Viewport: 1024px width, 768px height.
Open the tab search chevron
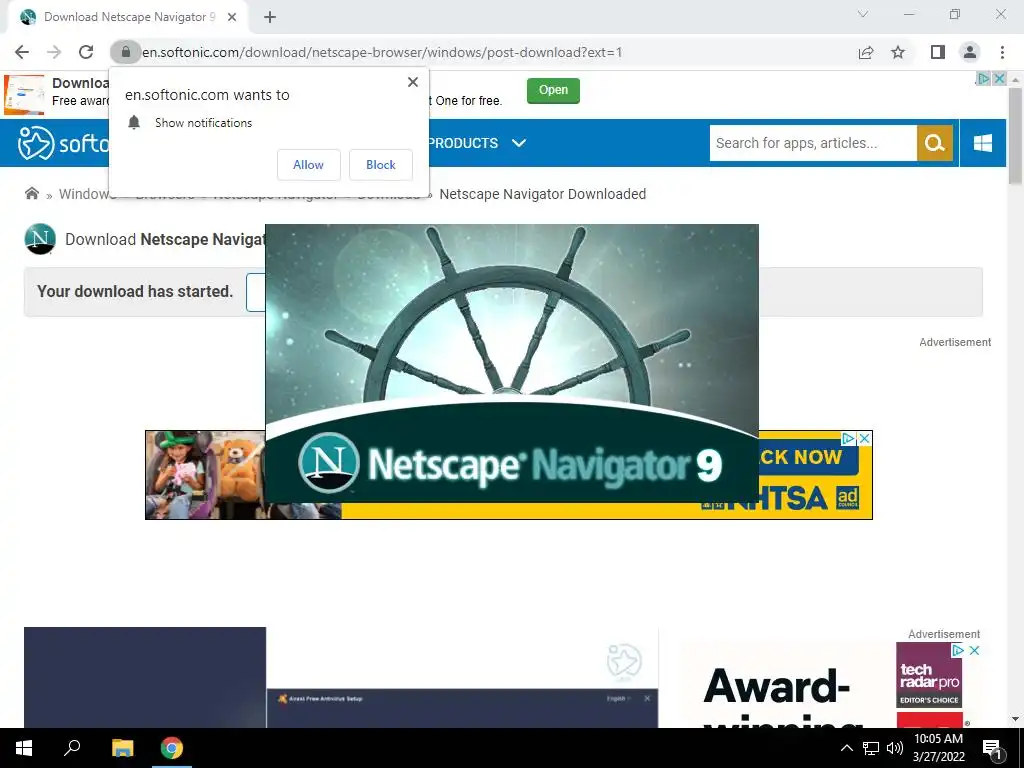point(863,14)
